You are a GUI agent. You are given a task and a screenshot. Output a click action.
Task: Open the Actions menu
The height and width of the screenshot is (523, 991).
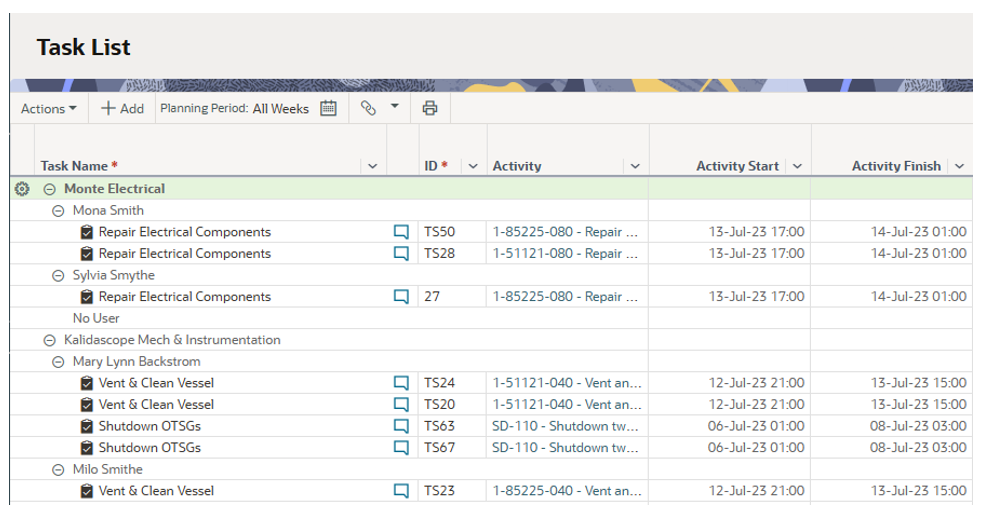[48, 109]
